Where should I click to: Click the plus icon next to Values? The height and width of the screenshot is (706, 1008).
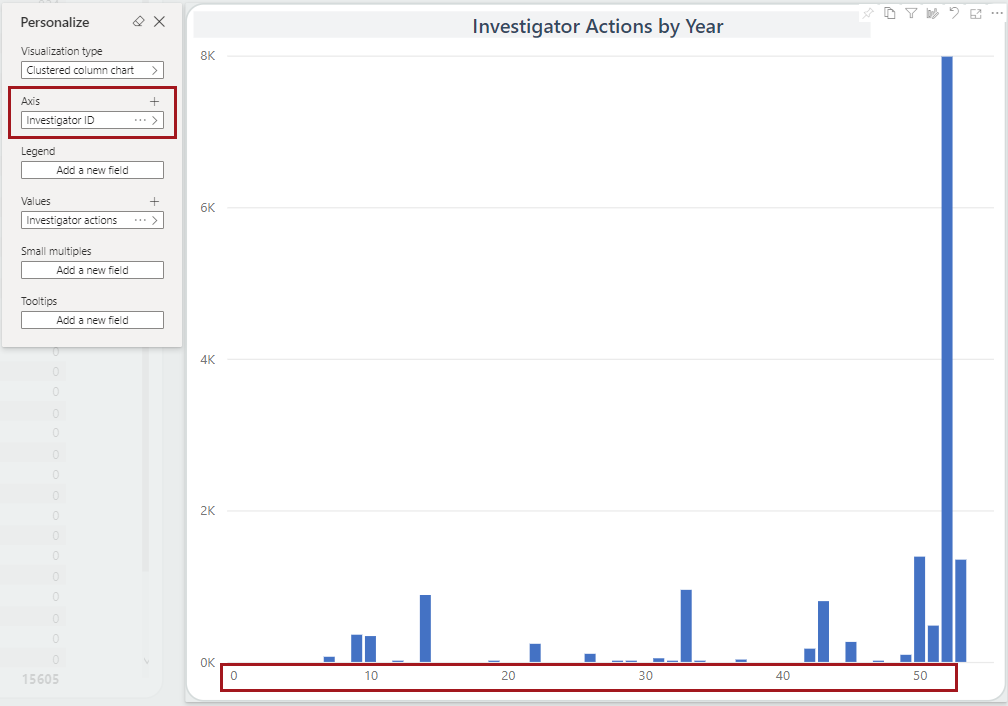154,200
